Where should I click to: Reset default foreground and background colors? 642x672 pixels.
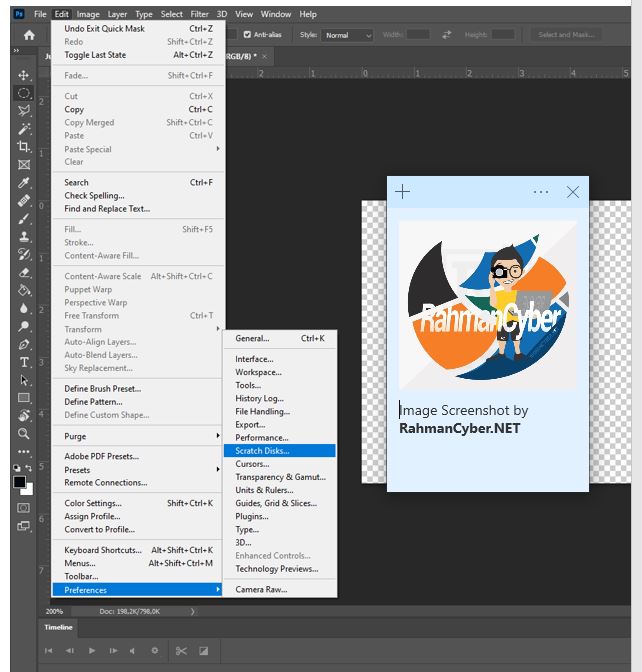point(16,468)
